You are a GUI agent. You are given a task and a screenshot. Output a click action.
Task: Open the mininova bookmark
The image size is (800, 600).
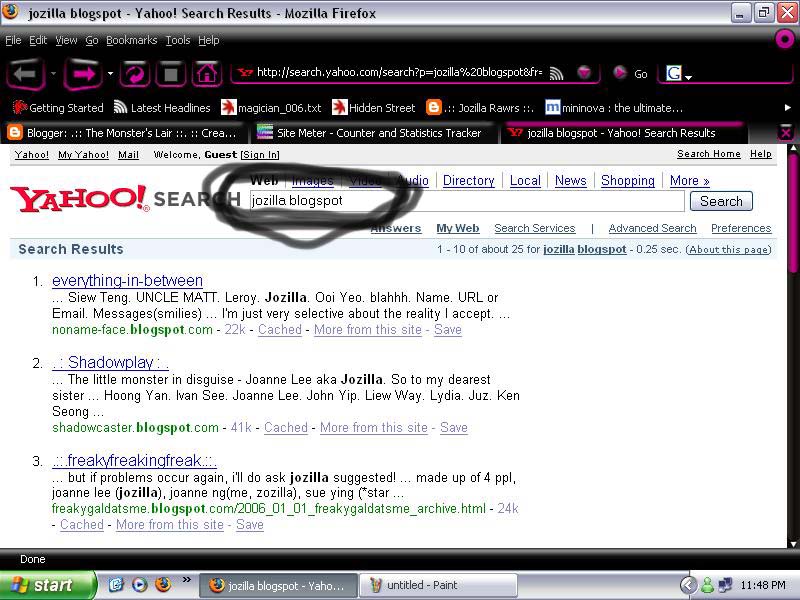point(614,108)
